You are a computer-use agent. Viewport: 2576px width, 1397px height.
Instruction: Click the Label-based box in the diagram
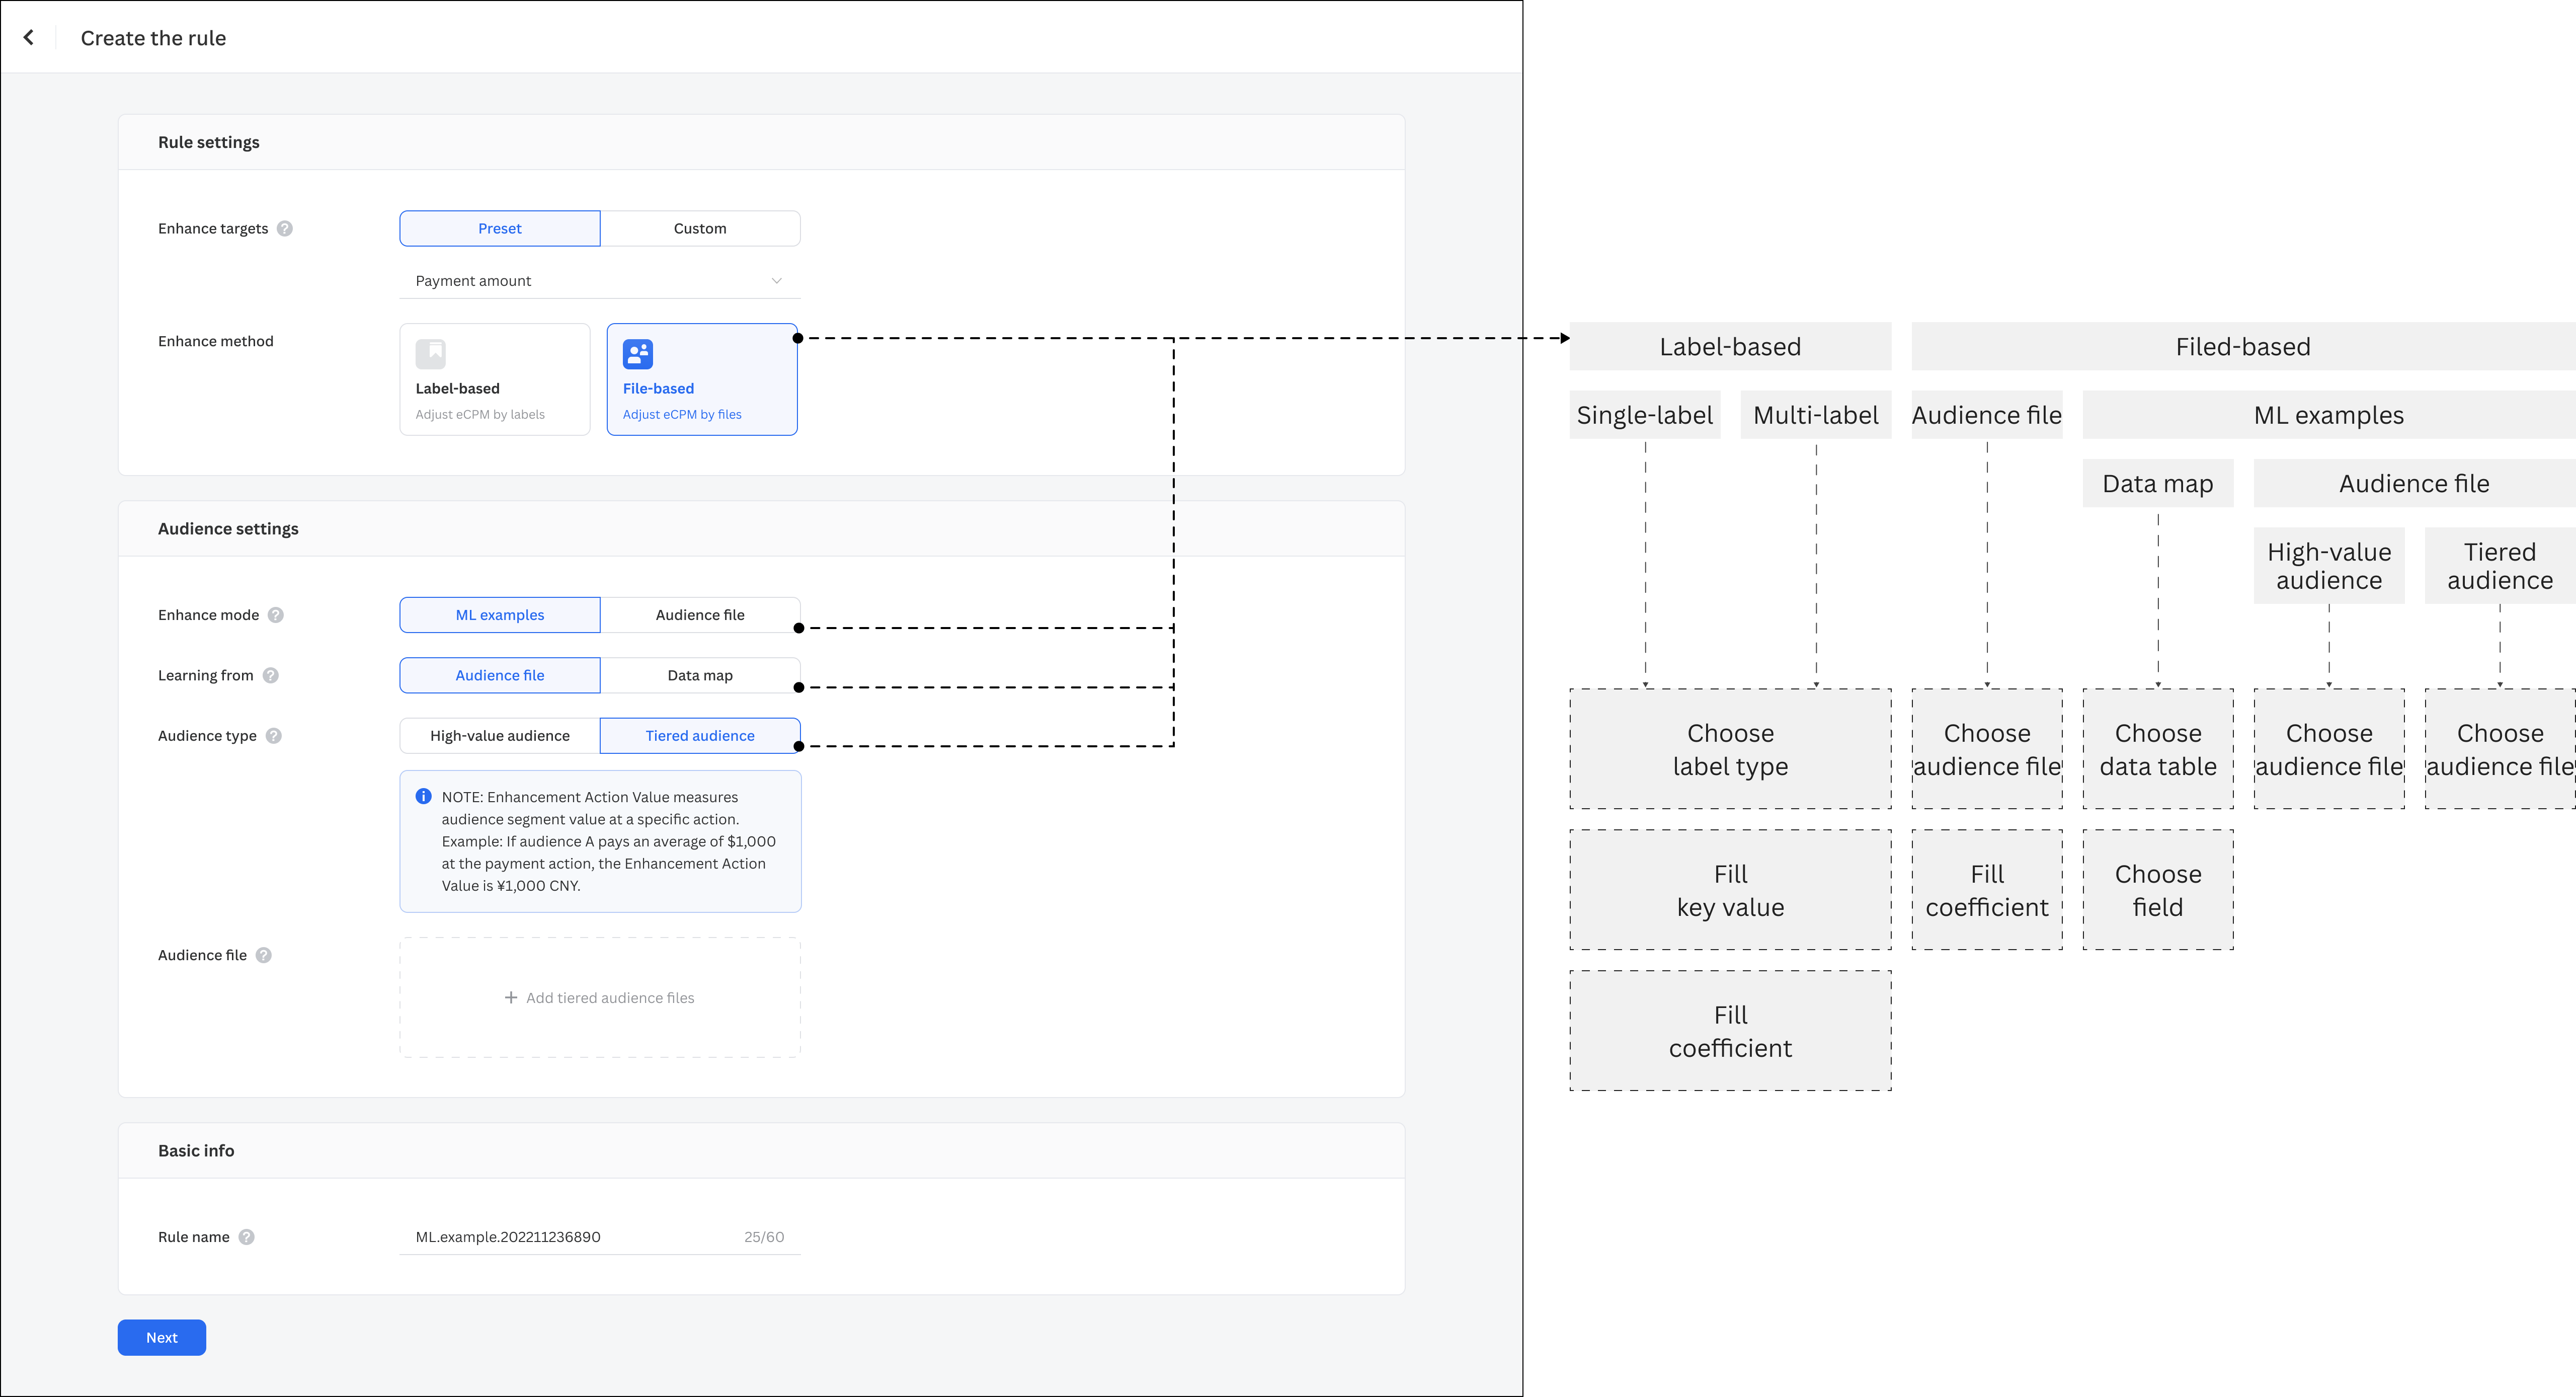click(x=1730, y=347)
